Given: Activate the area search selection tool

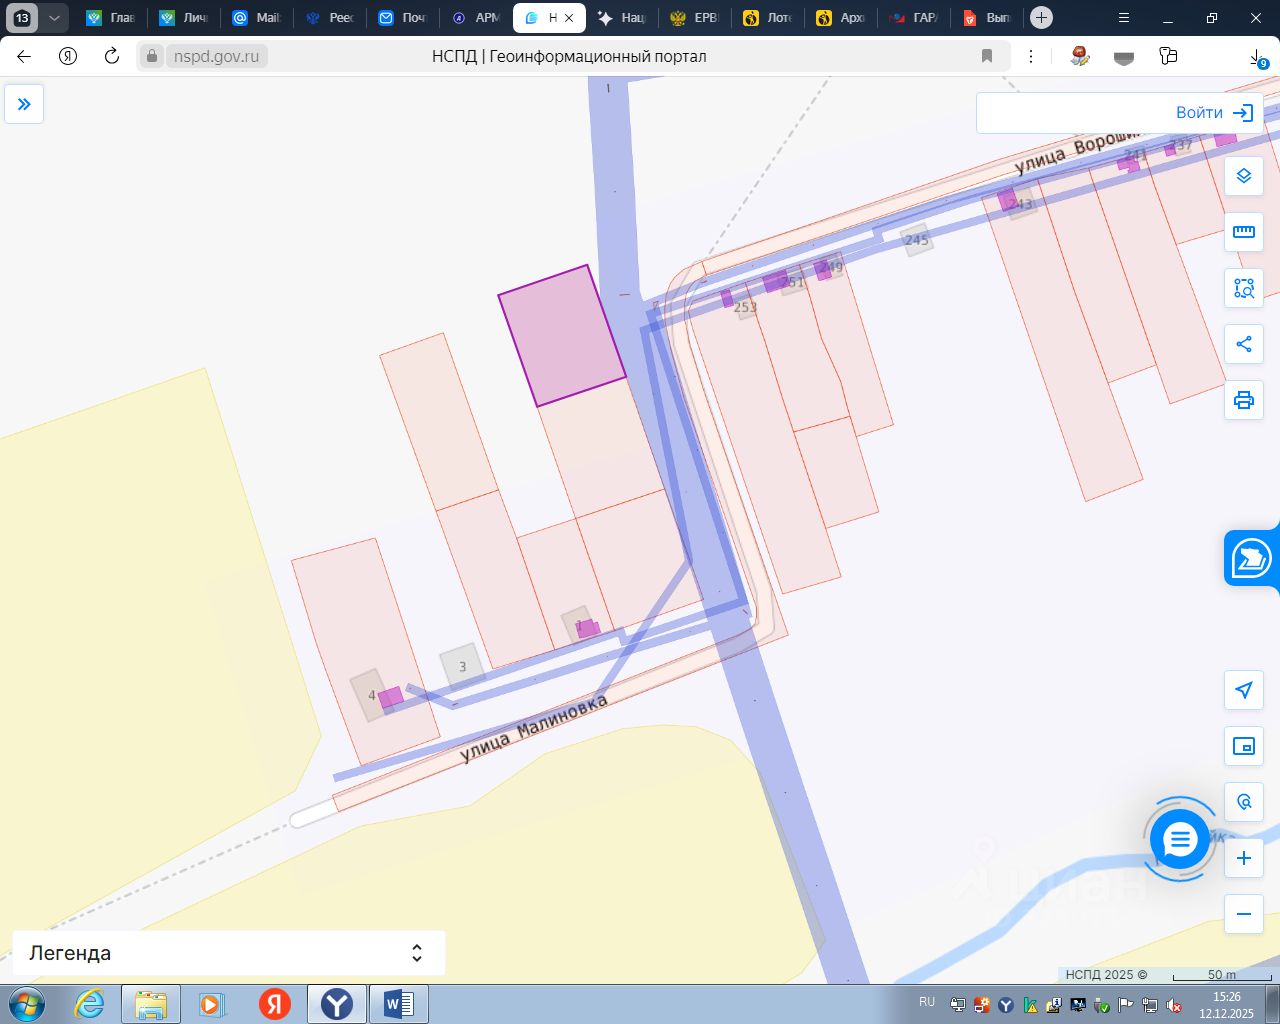Looking at the screenshot, I should tap(1244, 288).
